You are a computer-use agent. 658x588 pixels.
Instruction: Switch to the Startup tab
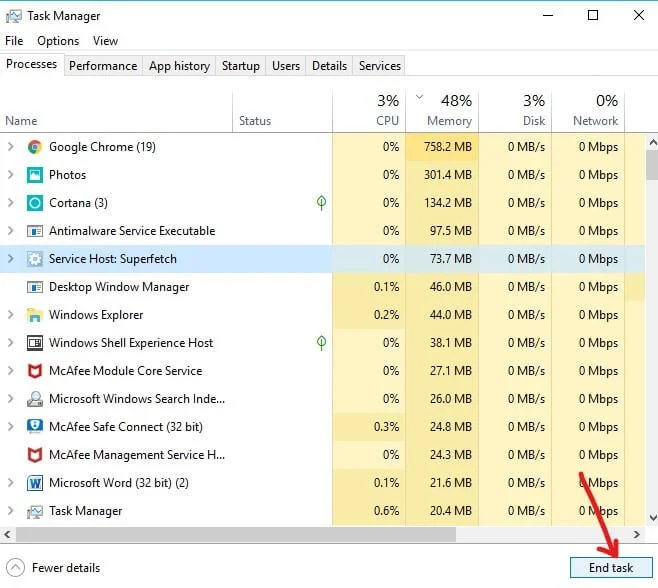[x=240, y=66]
